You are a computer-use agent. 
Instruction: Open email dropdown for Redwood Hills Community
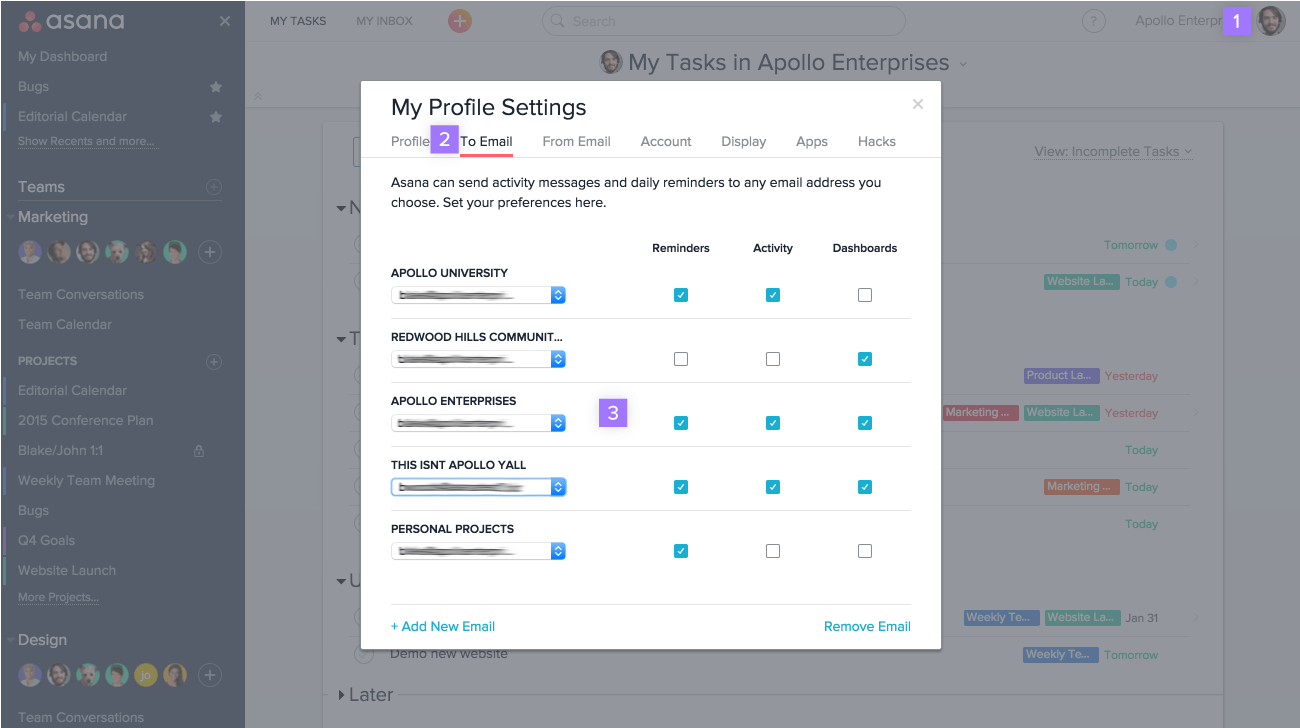tap(478, 359)
